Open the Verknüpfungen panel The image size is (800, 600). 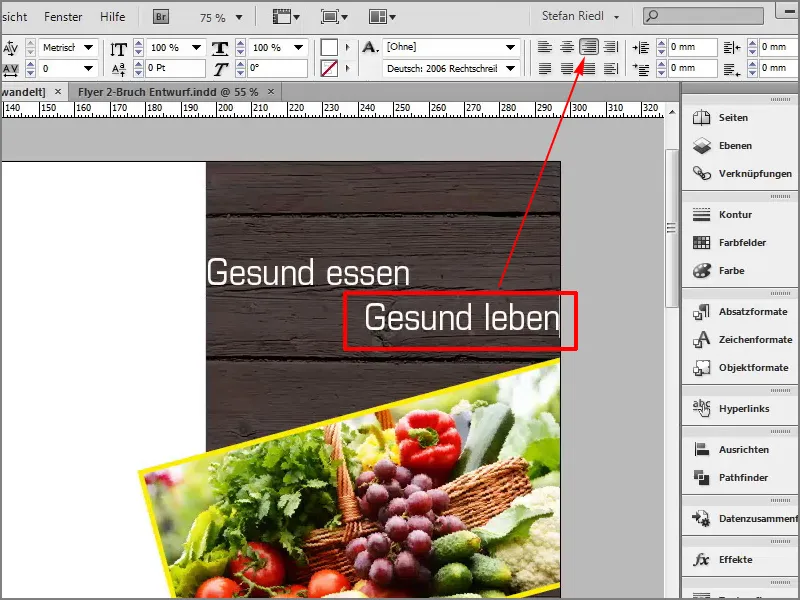pyautogui.click(x=740, y=174)
